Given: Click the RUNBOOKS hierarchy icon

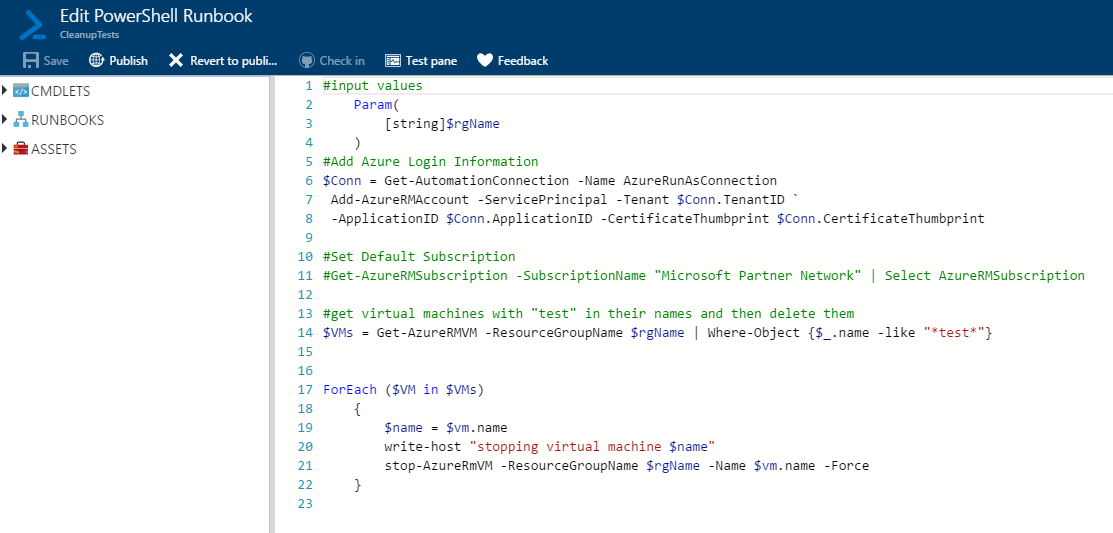Looking at the screenshot, I should pos(21,120).
